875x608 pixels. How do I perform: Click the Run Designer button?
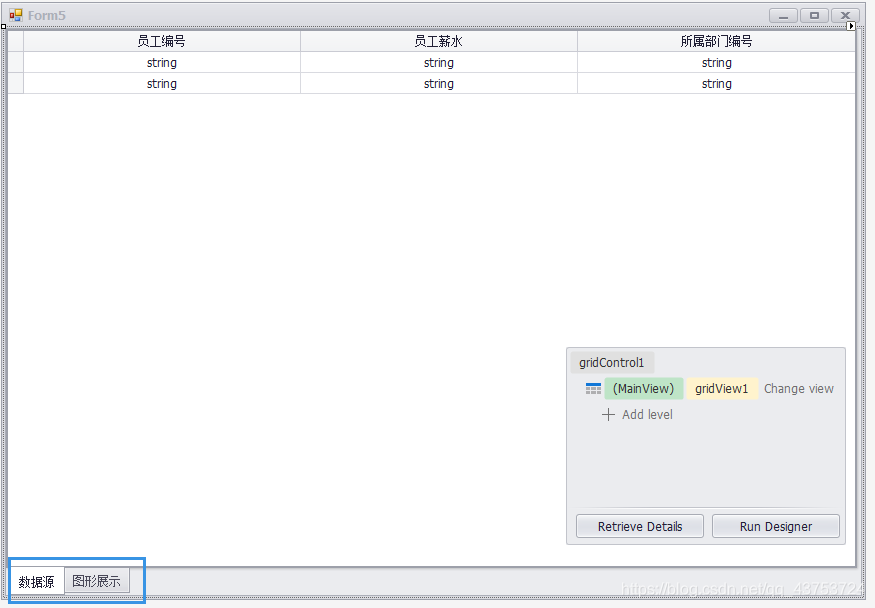click(x=776, y=526)
